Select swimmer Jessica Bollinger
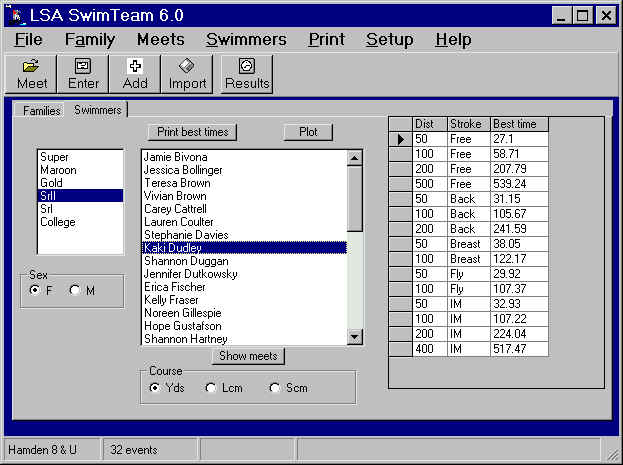This screenshot has width=623, height=465. tap(244, 170)
